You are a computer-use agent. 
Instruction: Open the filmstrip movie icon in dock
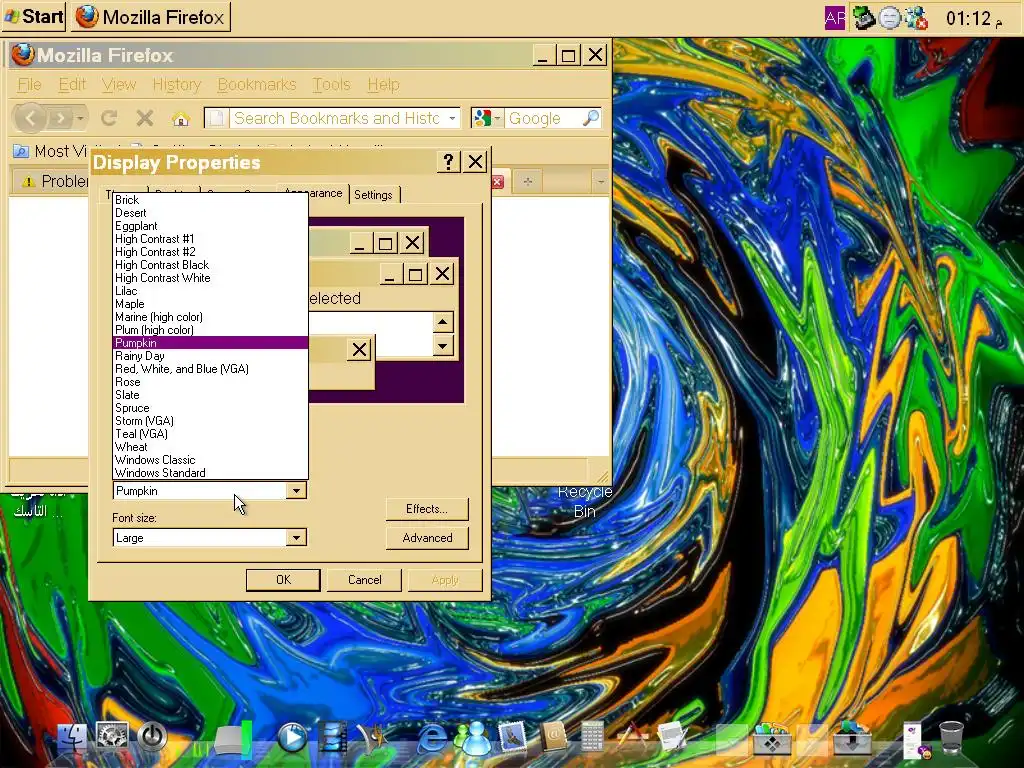point(332,738)
